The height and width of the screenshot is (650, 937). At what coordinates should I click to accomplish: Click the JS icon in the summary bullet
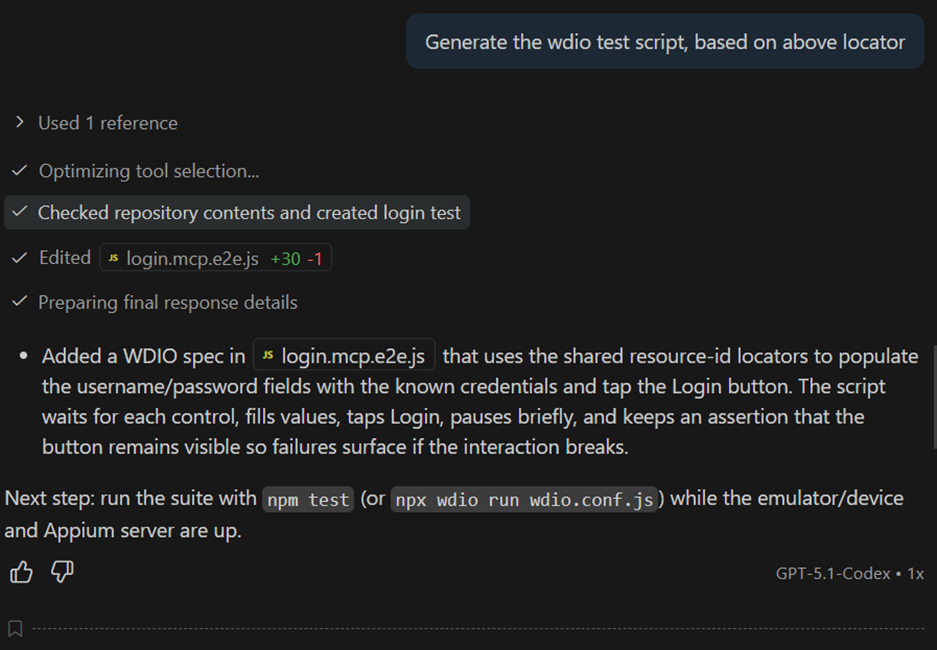268,356
